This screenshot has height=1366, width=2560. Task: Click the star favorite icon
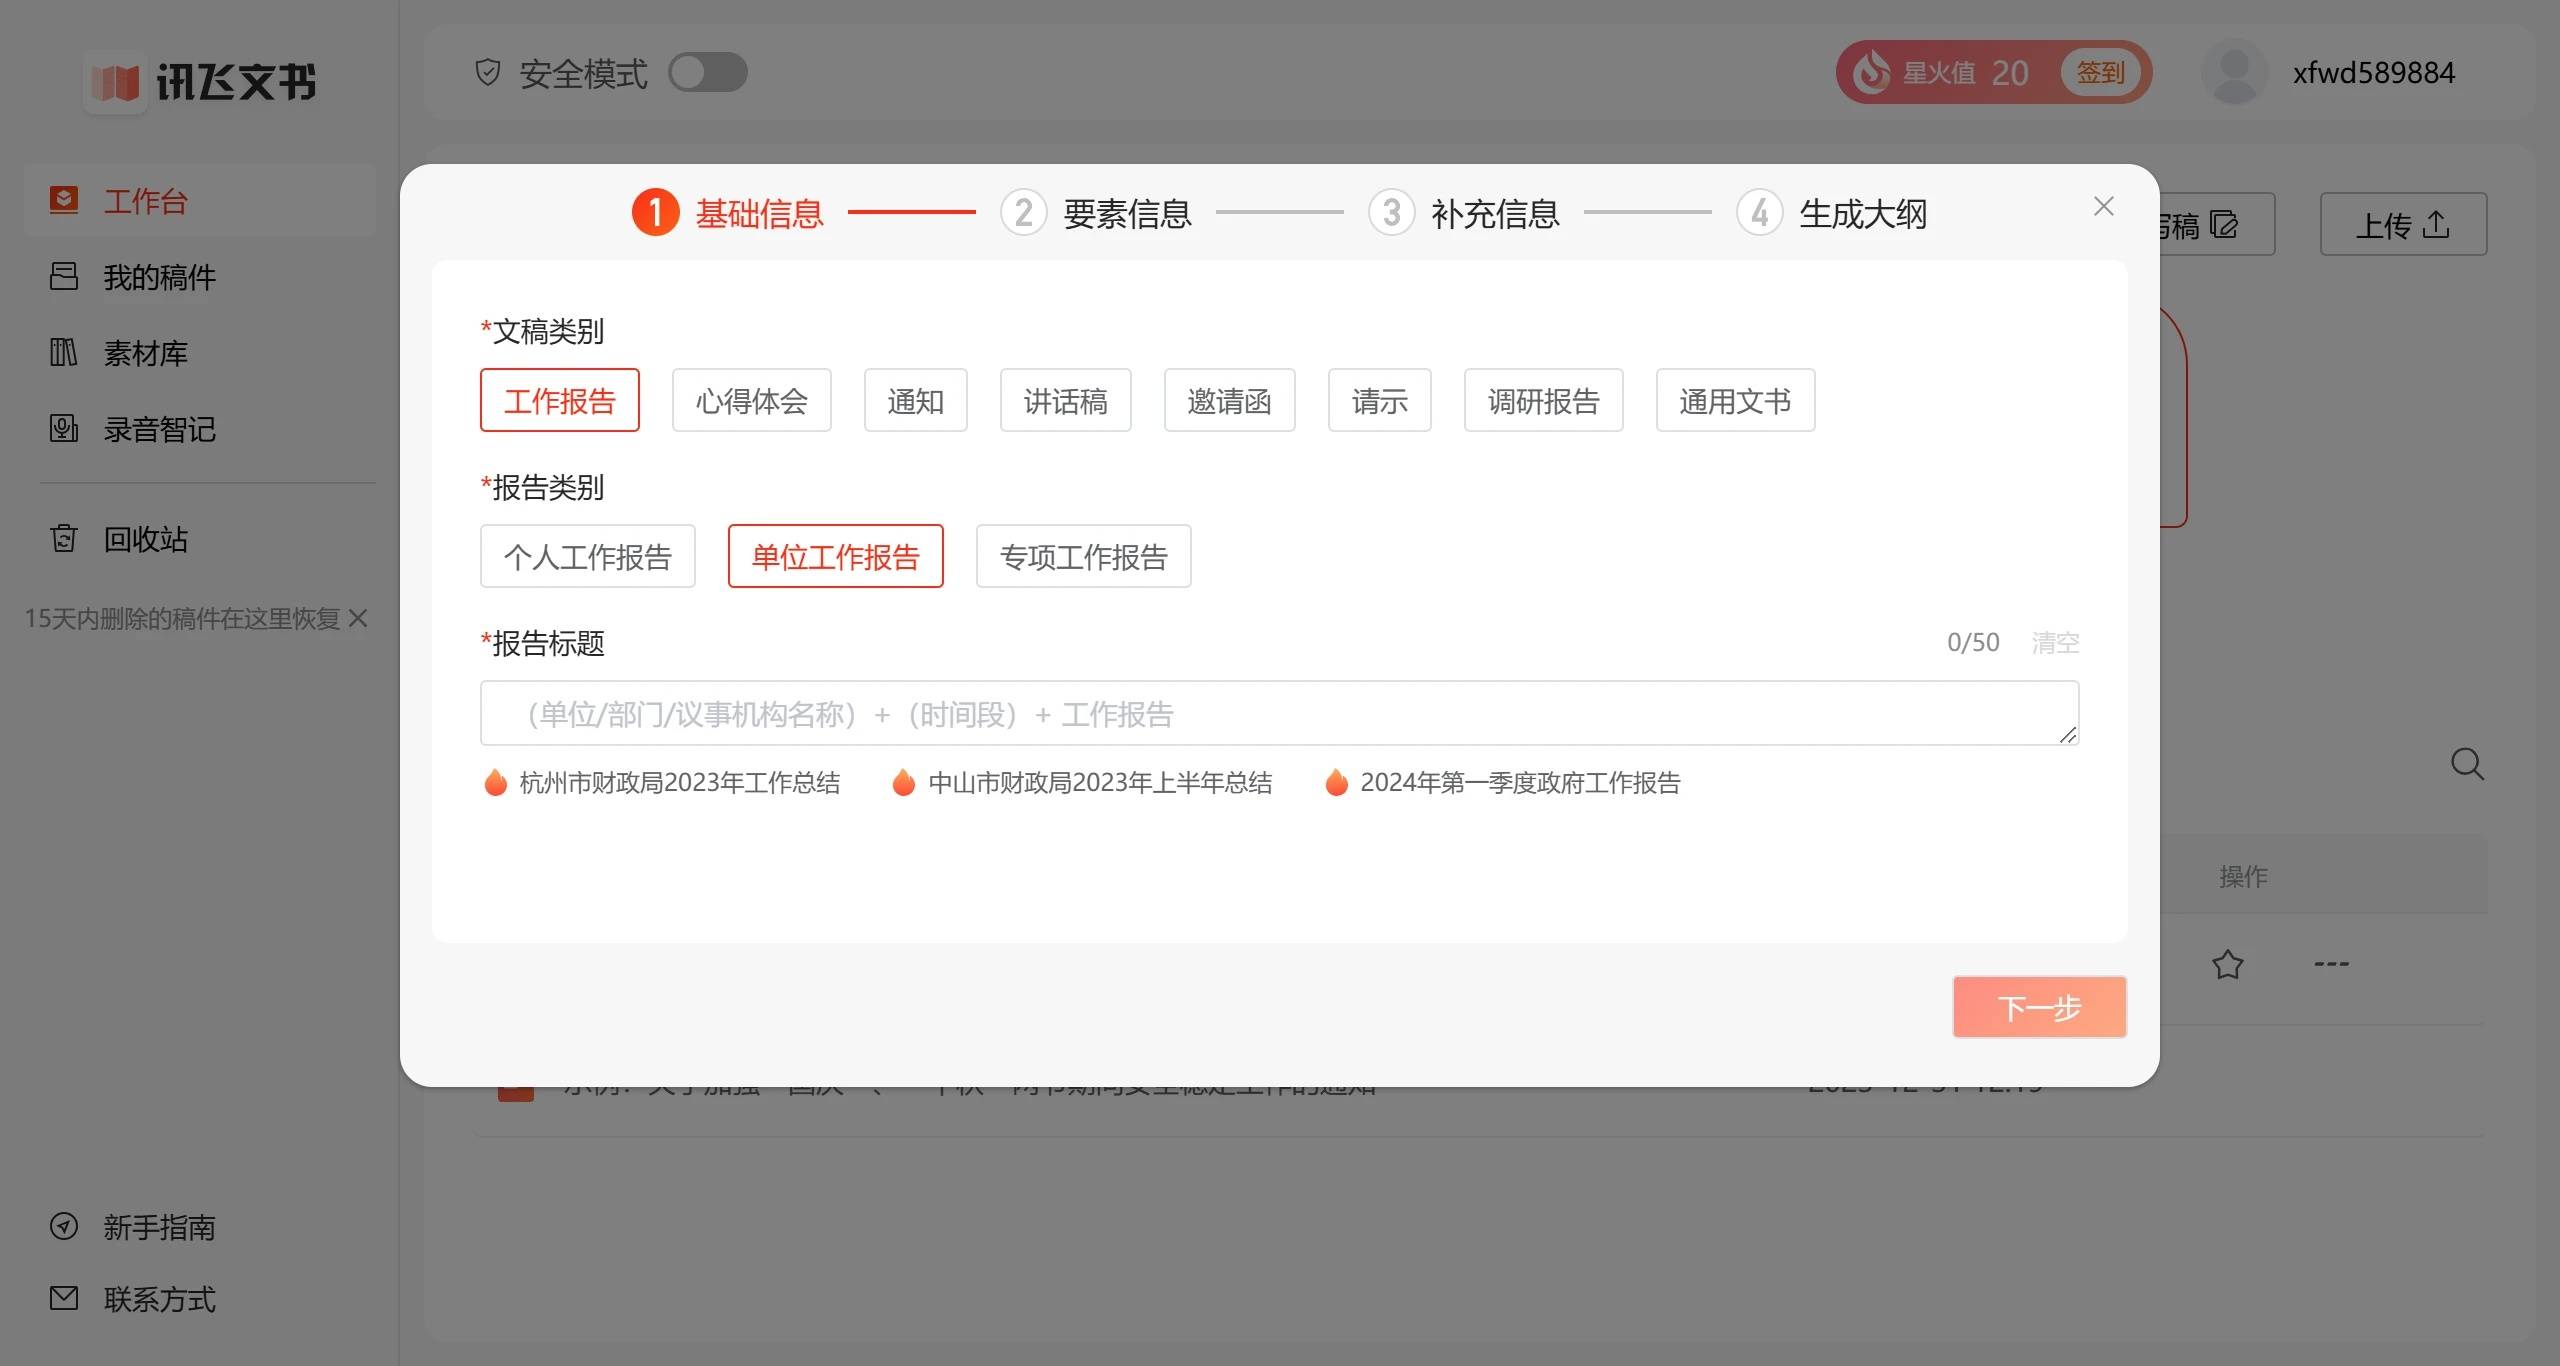(2227, 964)
